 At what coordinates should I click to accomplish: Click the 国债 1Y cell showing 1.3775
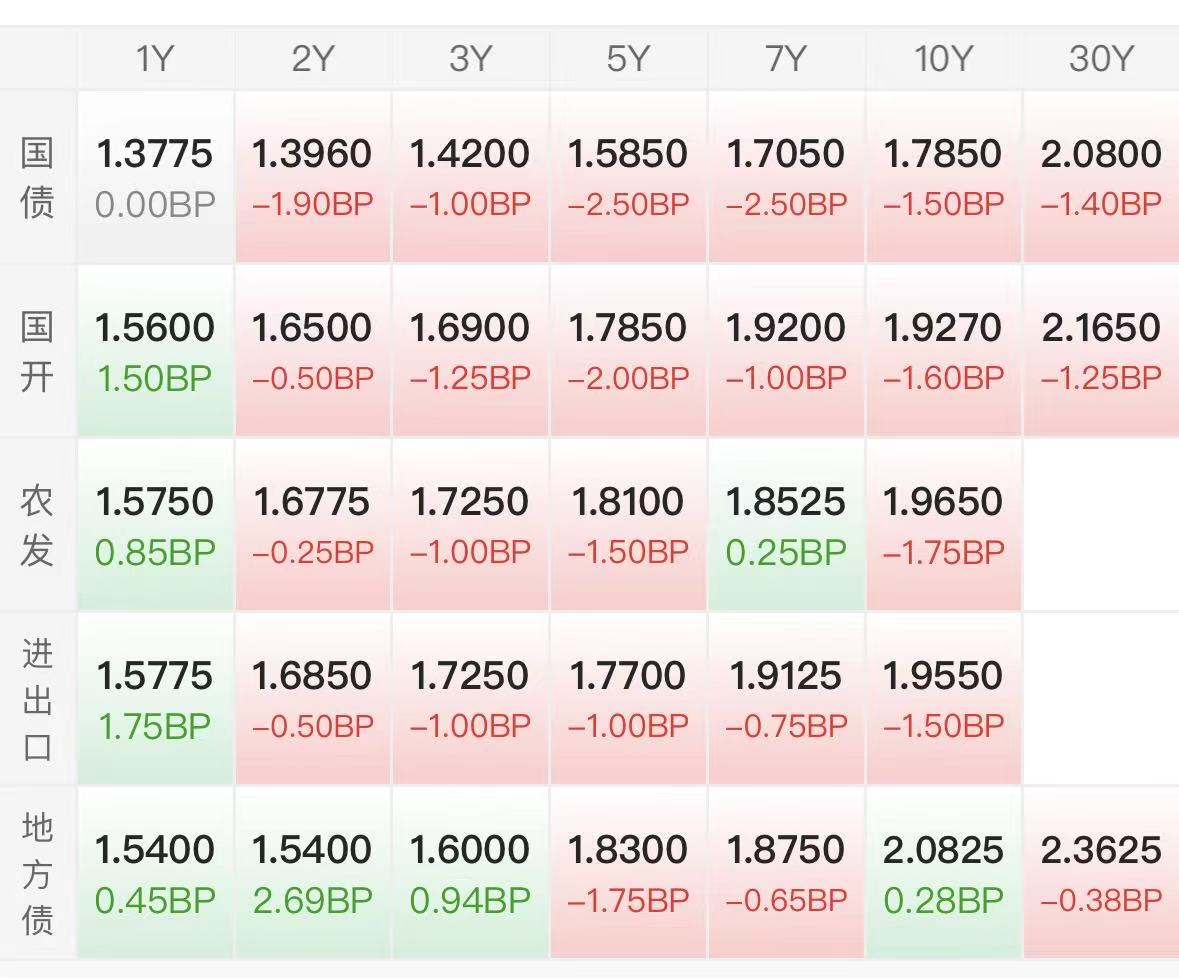click(x=155, y=177)
